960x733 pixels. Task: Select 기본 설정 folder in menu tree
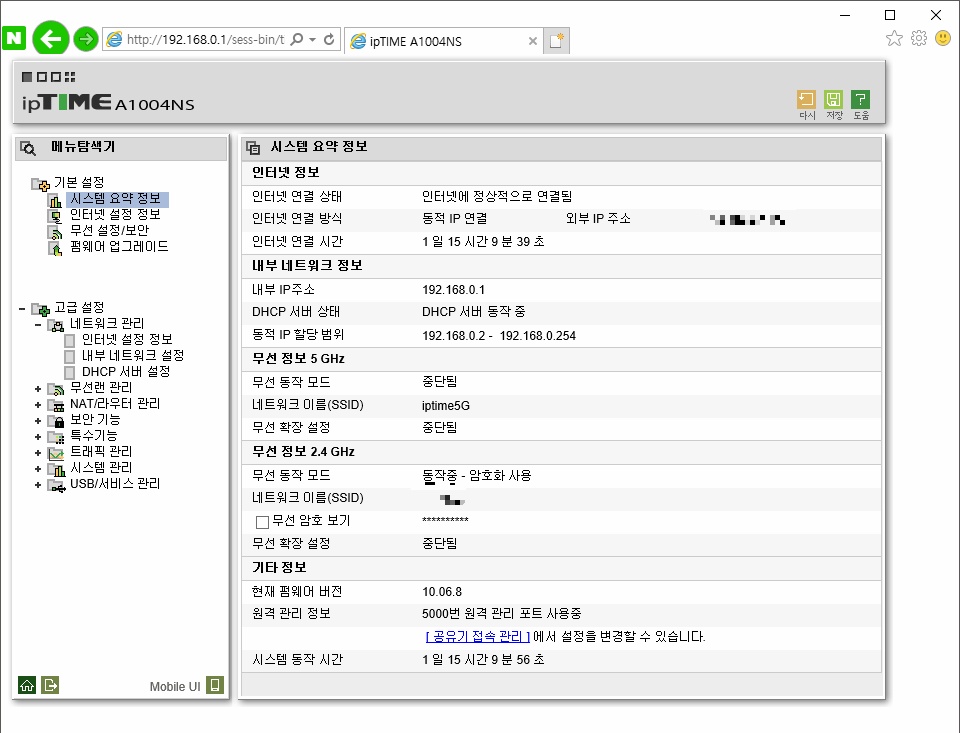[79, 182]
